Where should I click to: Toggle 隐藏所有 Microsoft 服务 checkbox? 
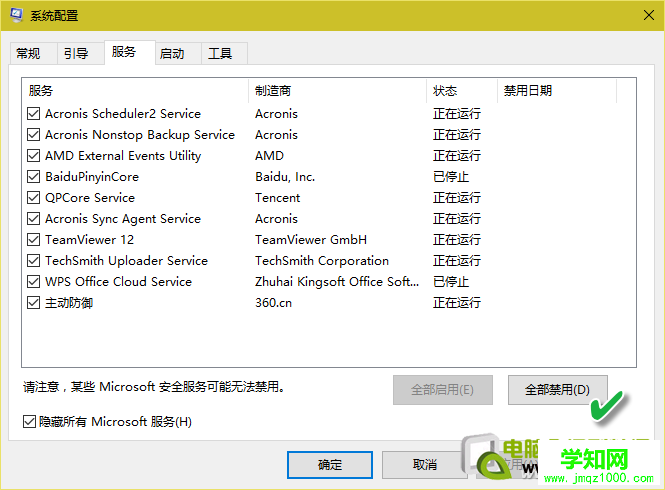pos(28,422)
